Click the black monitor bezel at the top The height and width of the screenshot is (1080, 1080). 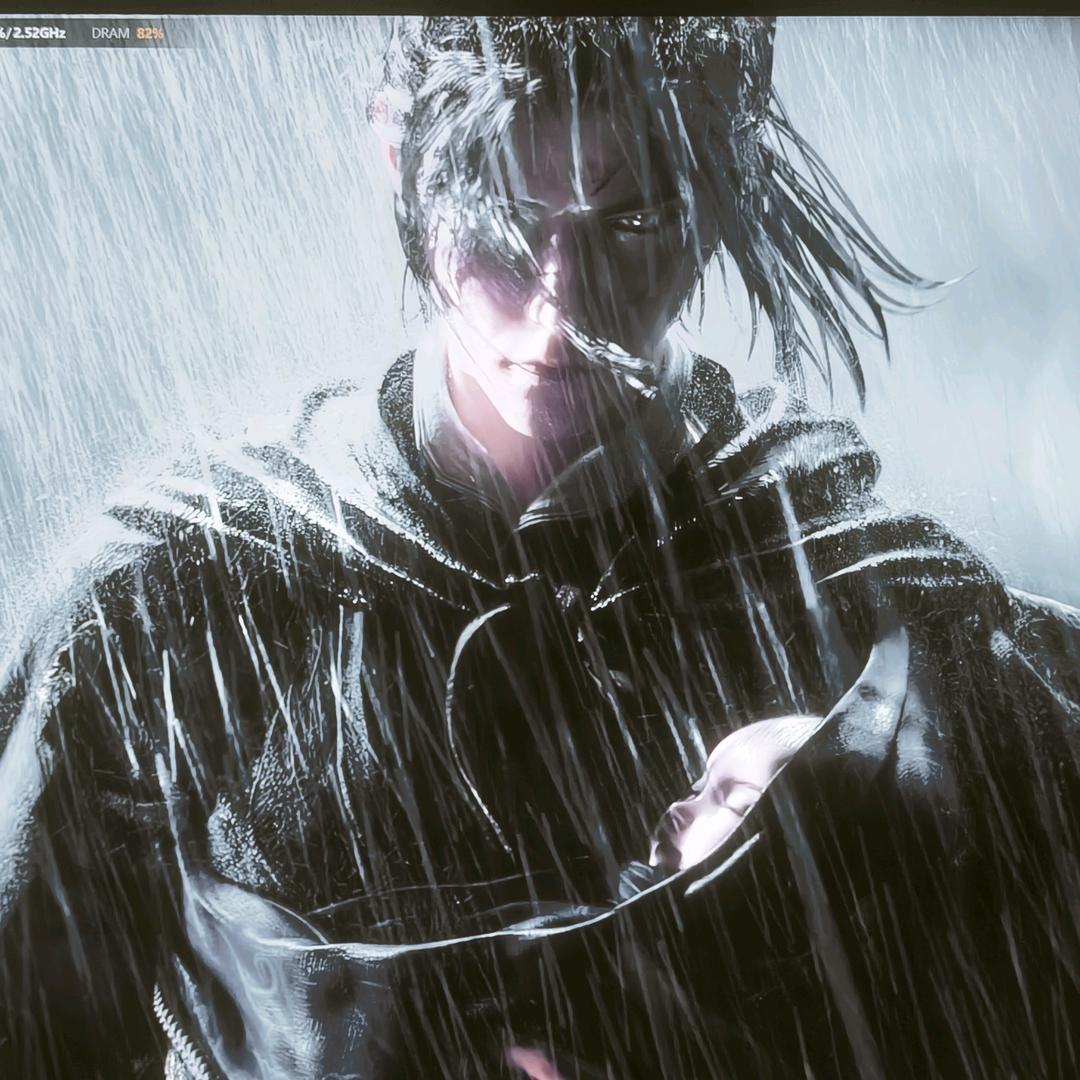[x=540, y=7]
